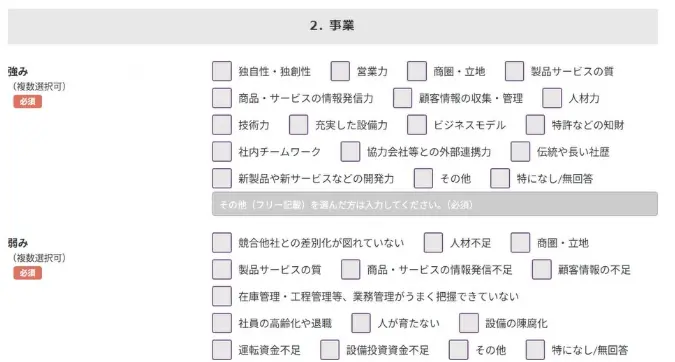Check その他 in the 強み section
Viewport: 675px width, 362px height.
tap(423, 178)
